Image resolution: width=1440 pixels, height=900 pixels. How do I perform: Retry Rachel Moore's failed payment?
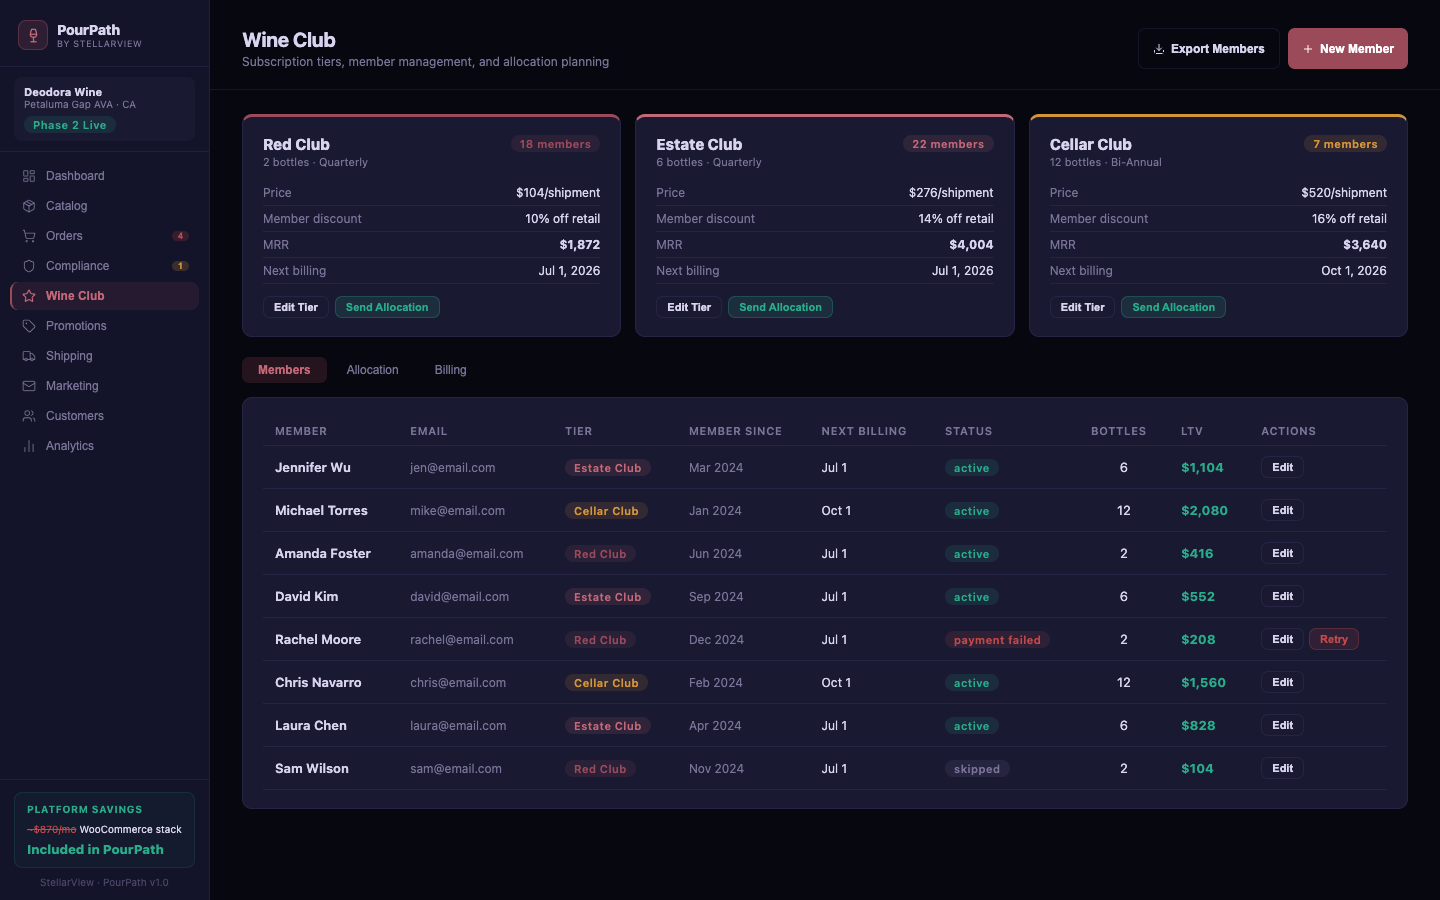click(x=1333, y=639)
